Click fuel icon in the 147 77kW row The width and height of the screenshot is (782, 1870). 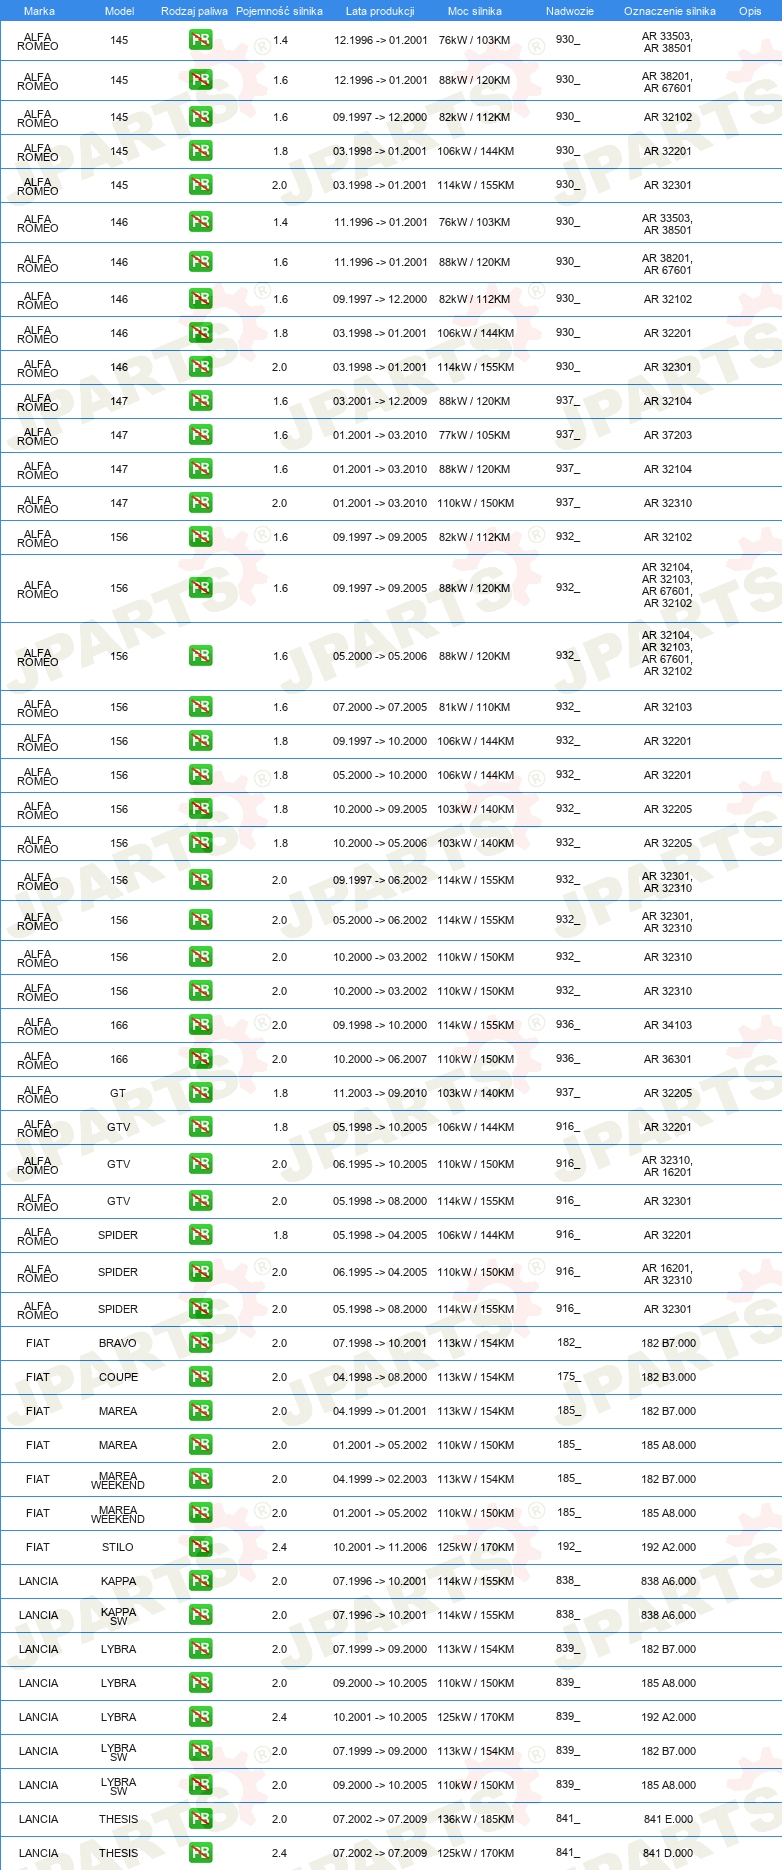pyautogui.click(x=200, y=435)
